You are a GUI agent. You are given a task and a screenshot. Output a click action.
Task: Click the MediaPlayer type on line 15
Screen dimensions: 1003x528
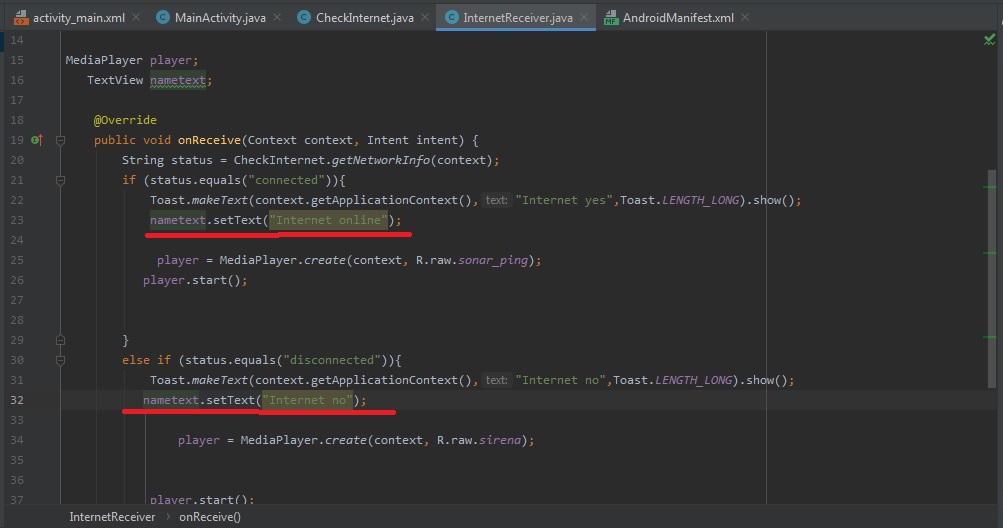[x=104, y=60]
